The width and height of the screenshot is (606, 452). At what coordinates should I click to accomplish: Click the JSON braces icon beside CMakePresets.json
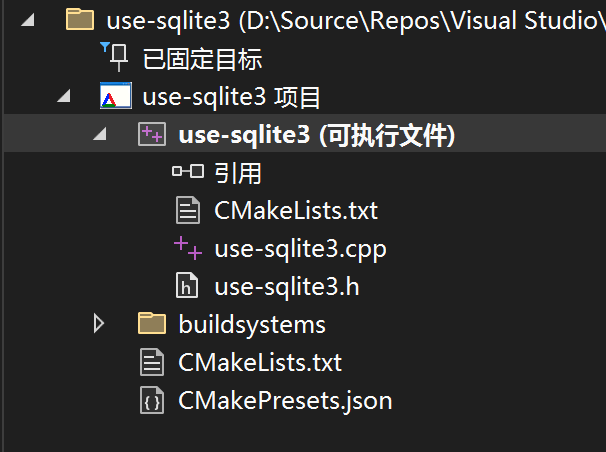click(x=152, y=401)
